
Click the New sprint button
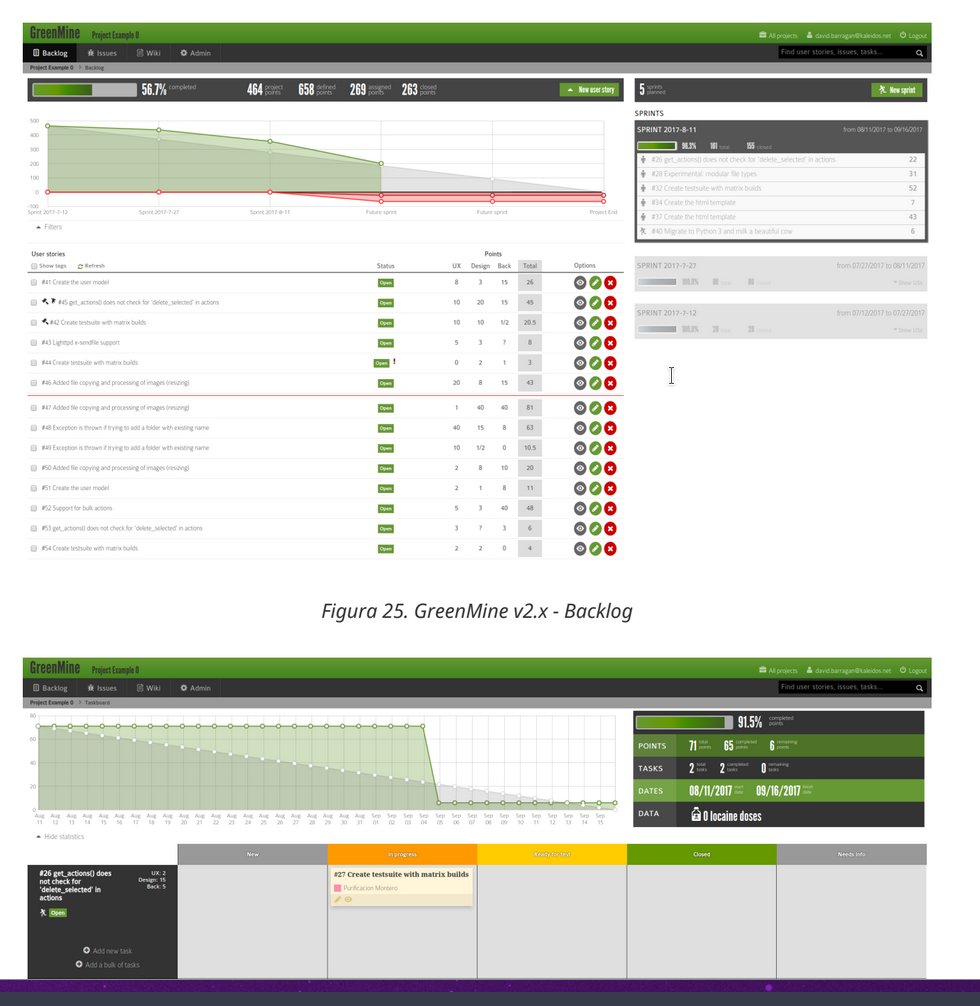point(897,90)
